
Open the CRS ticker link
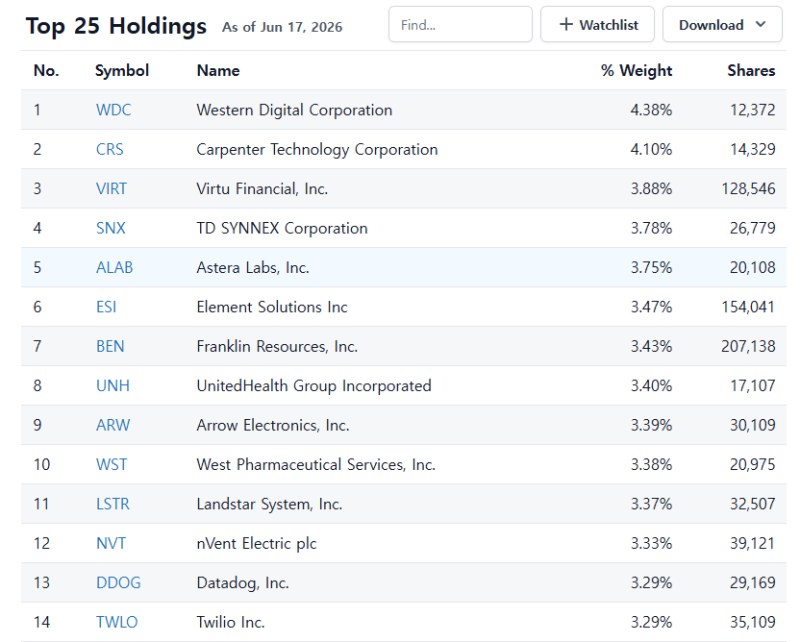coord(110,149)
